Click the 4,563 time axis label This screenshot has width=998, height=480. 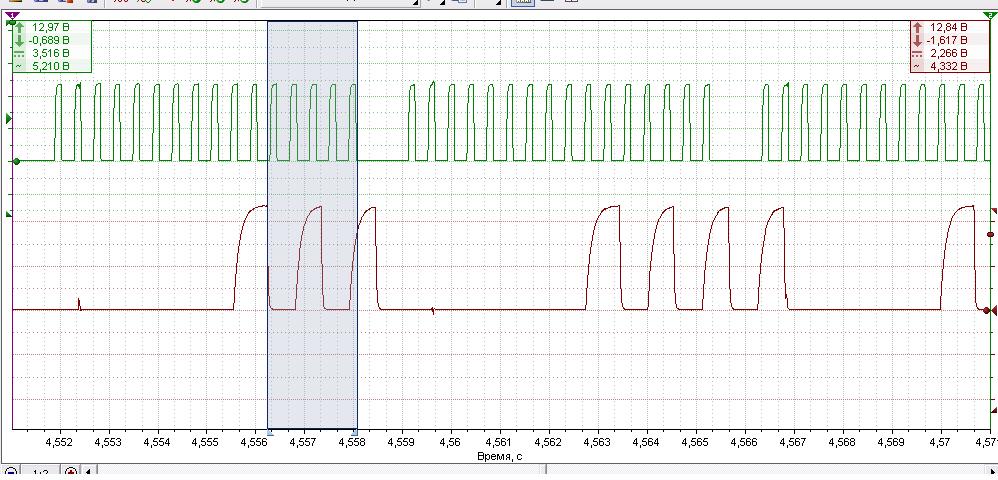click(597, 442)
